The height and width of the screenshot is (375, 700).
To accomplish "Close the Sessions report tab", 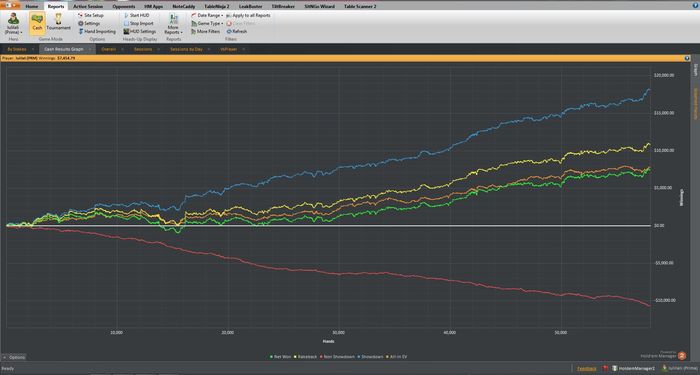I will pos(159,49).
